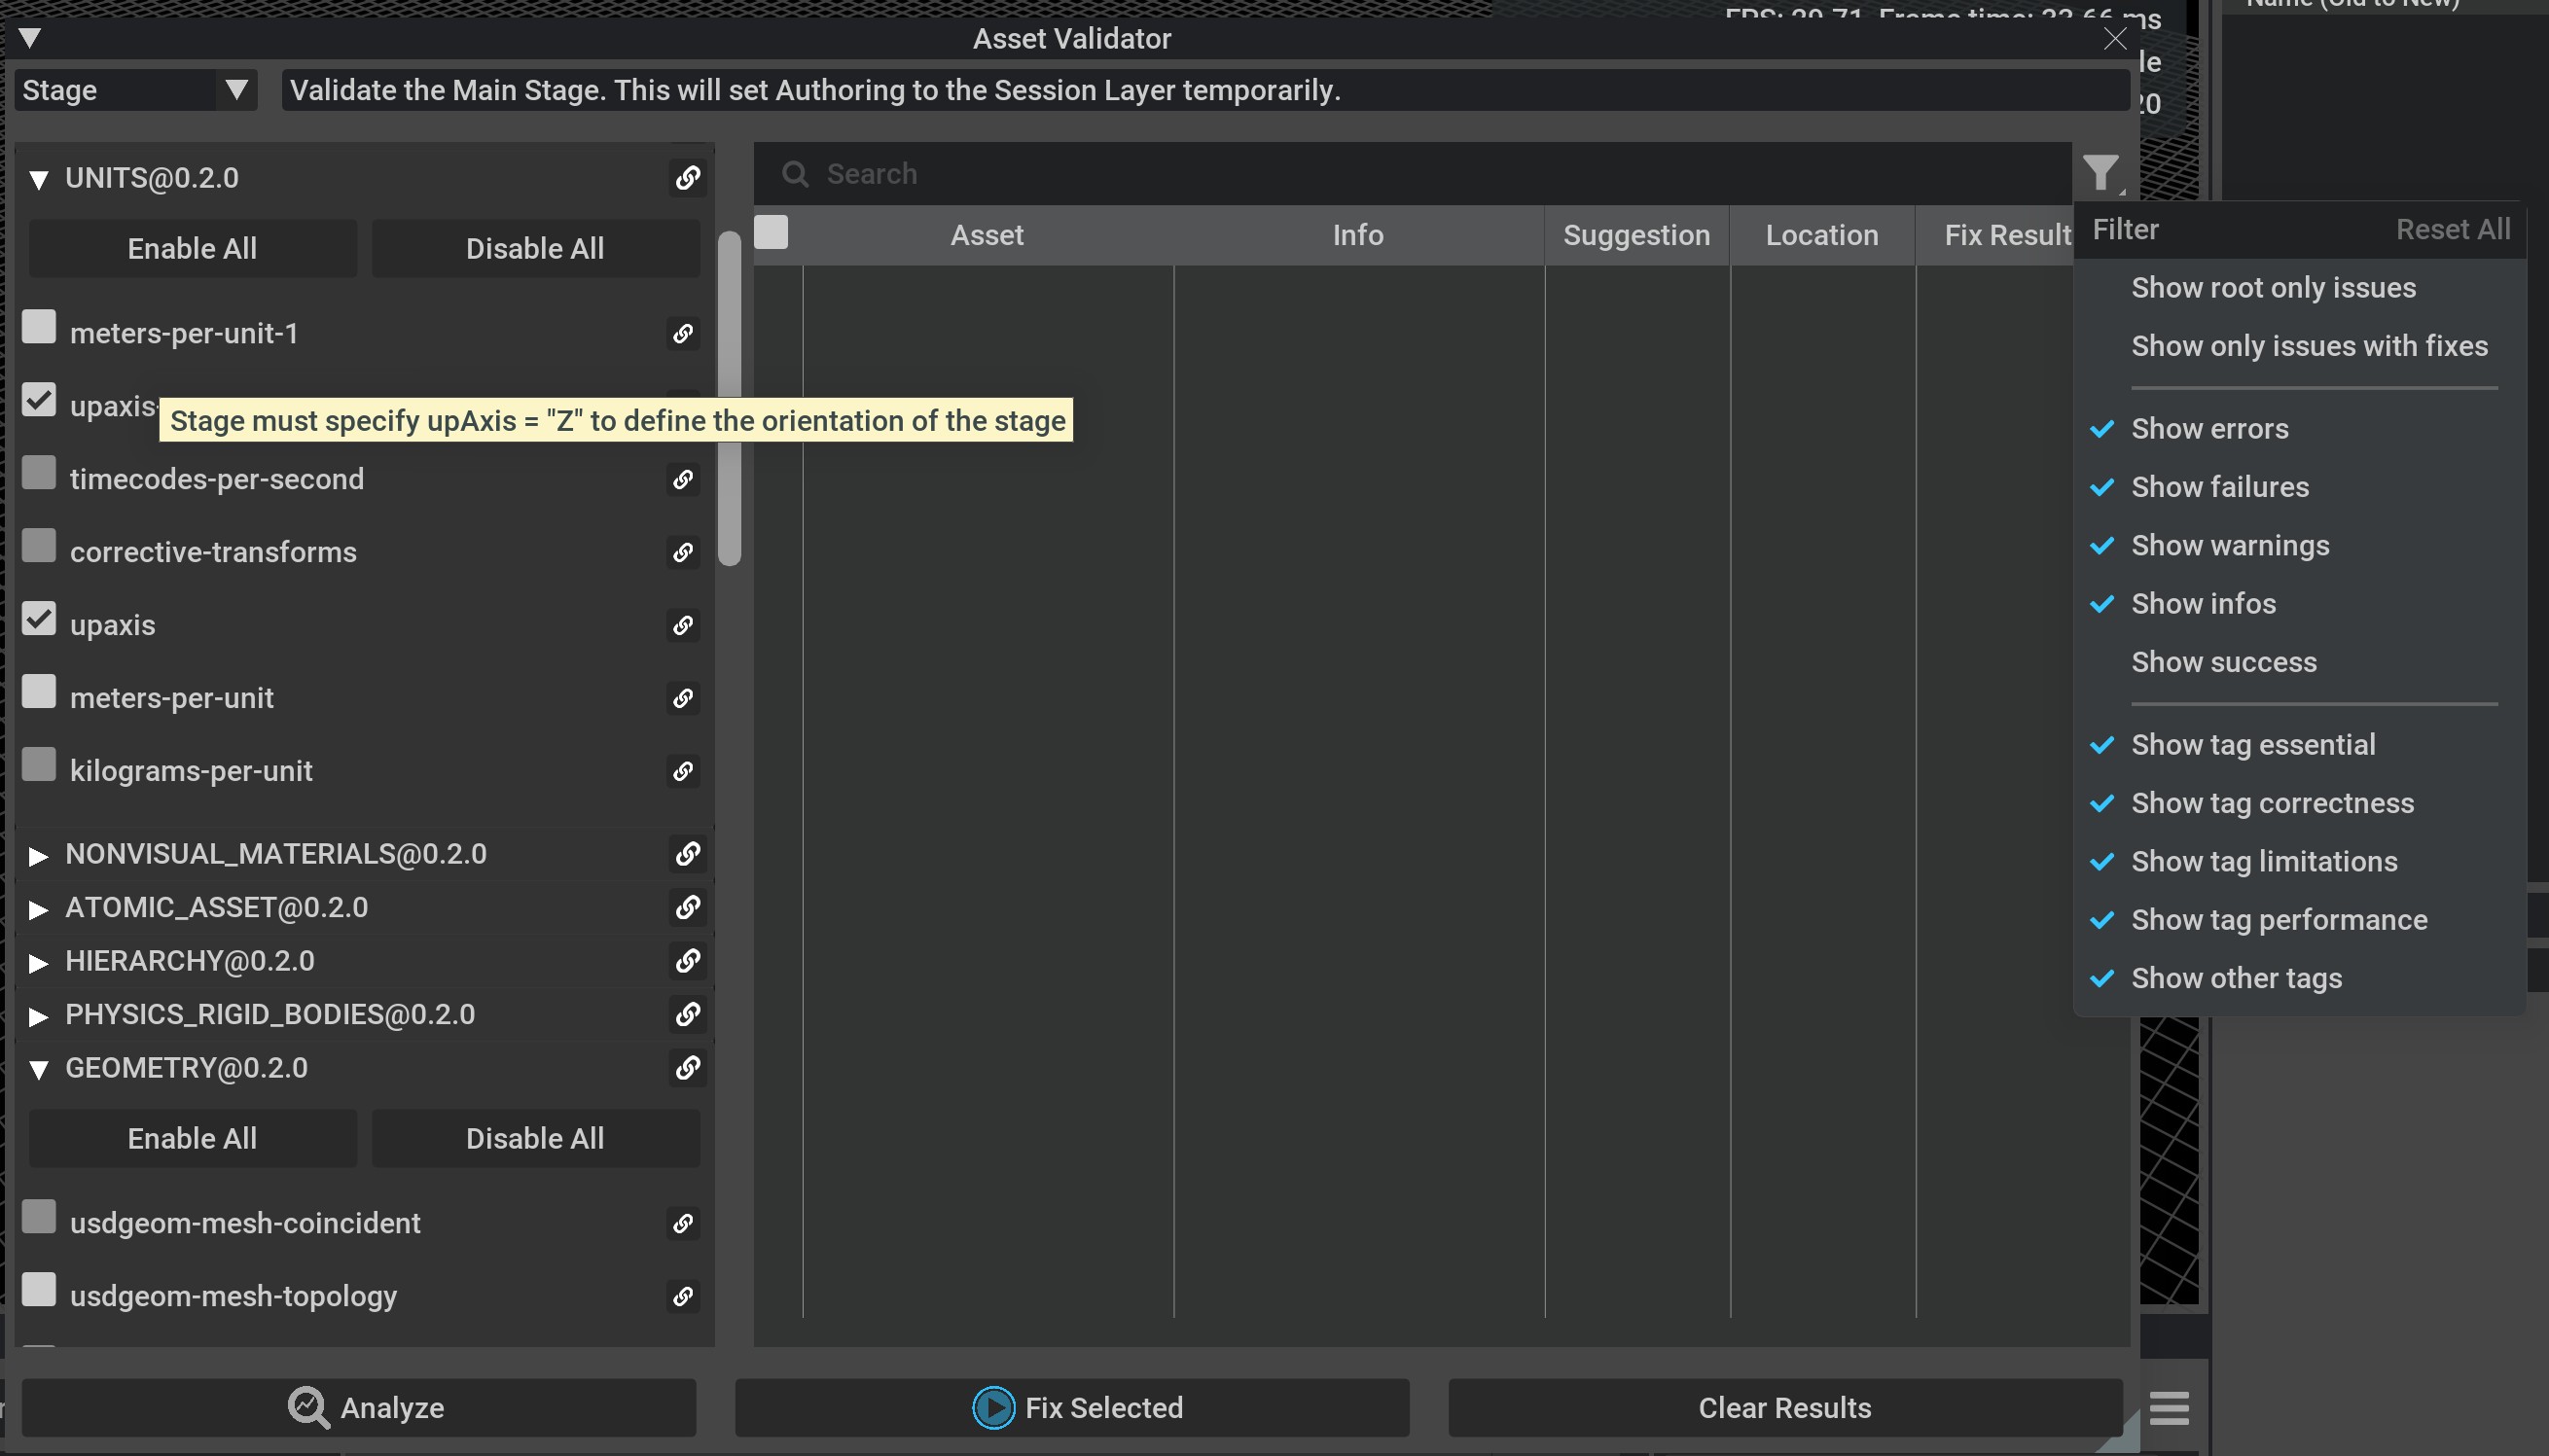Viewport: 2549px width, 1456px height.
Task: Open the filter funnel icon
Action: click(2101, 173)
